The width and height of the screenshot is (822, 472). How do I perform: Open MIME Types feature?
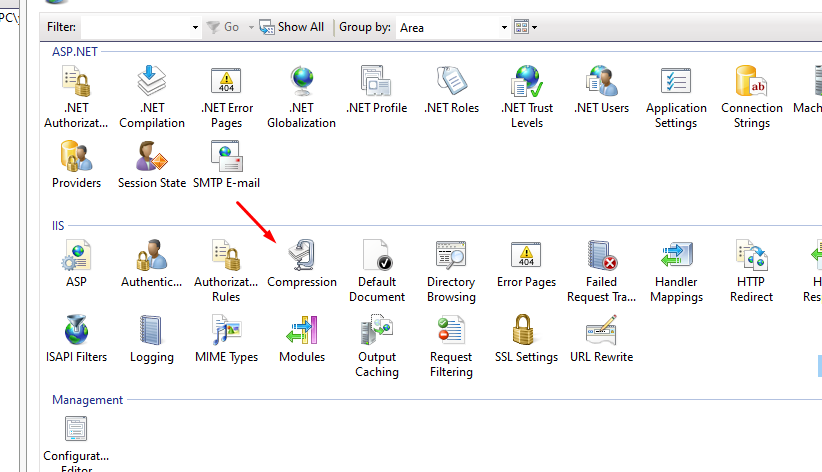[227, 331]
